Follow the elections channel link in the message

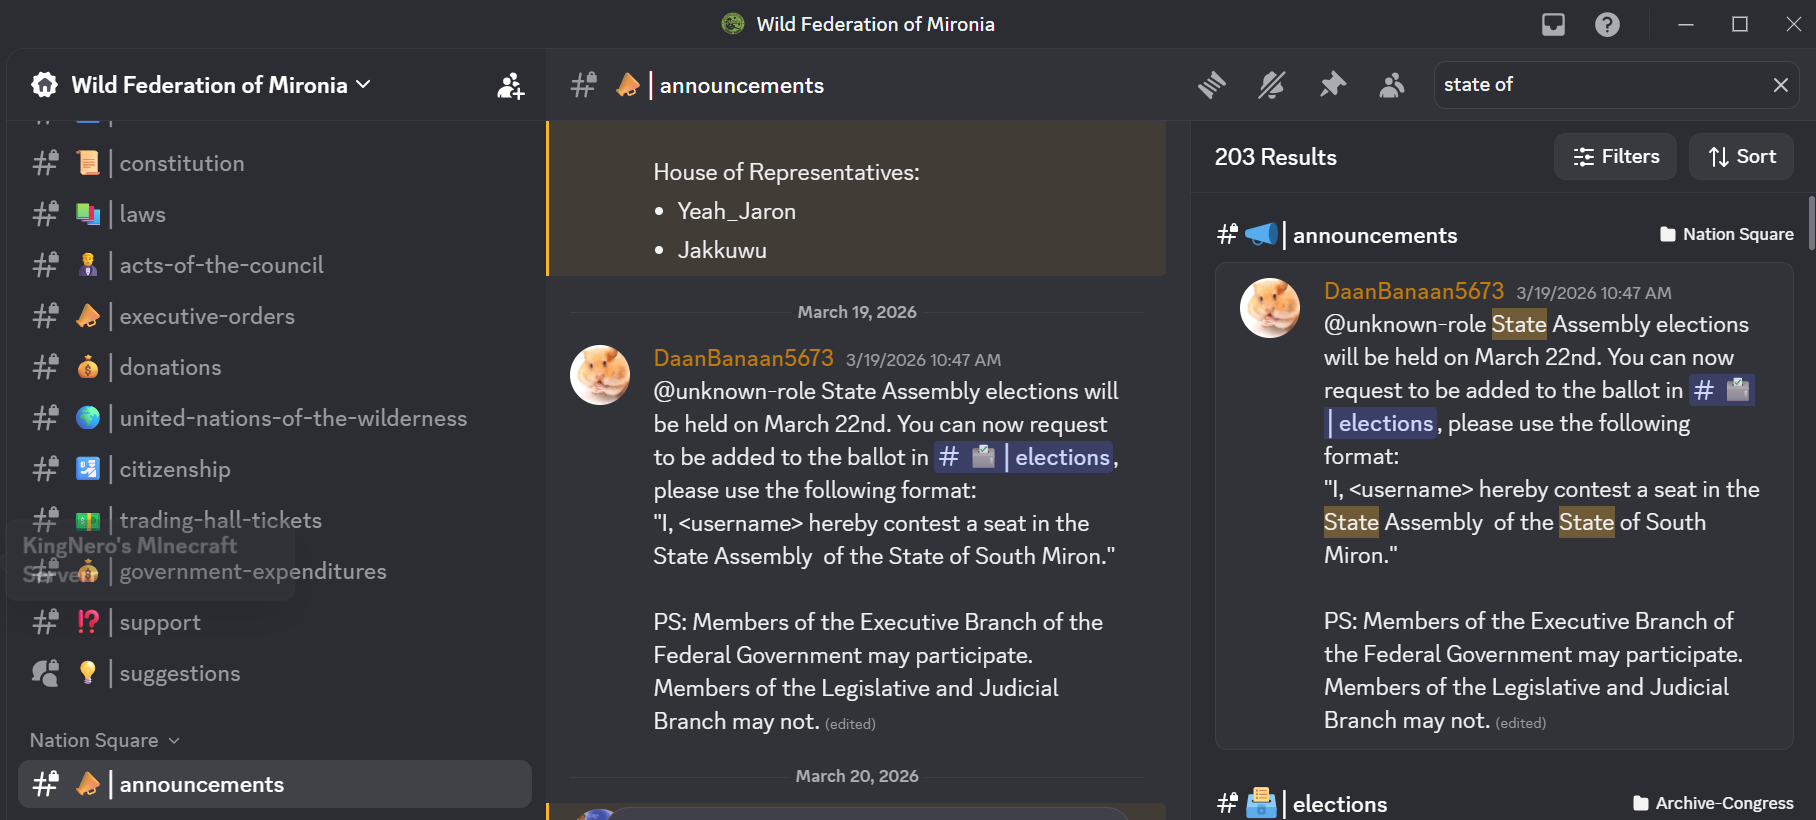[1024, 457]
